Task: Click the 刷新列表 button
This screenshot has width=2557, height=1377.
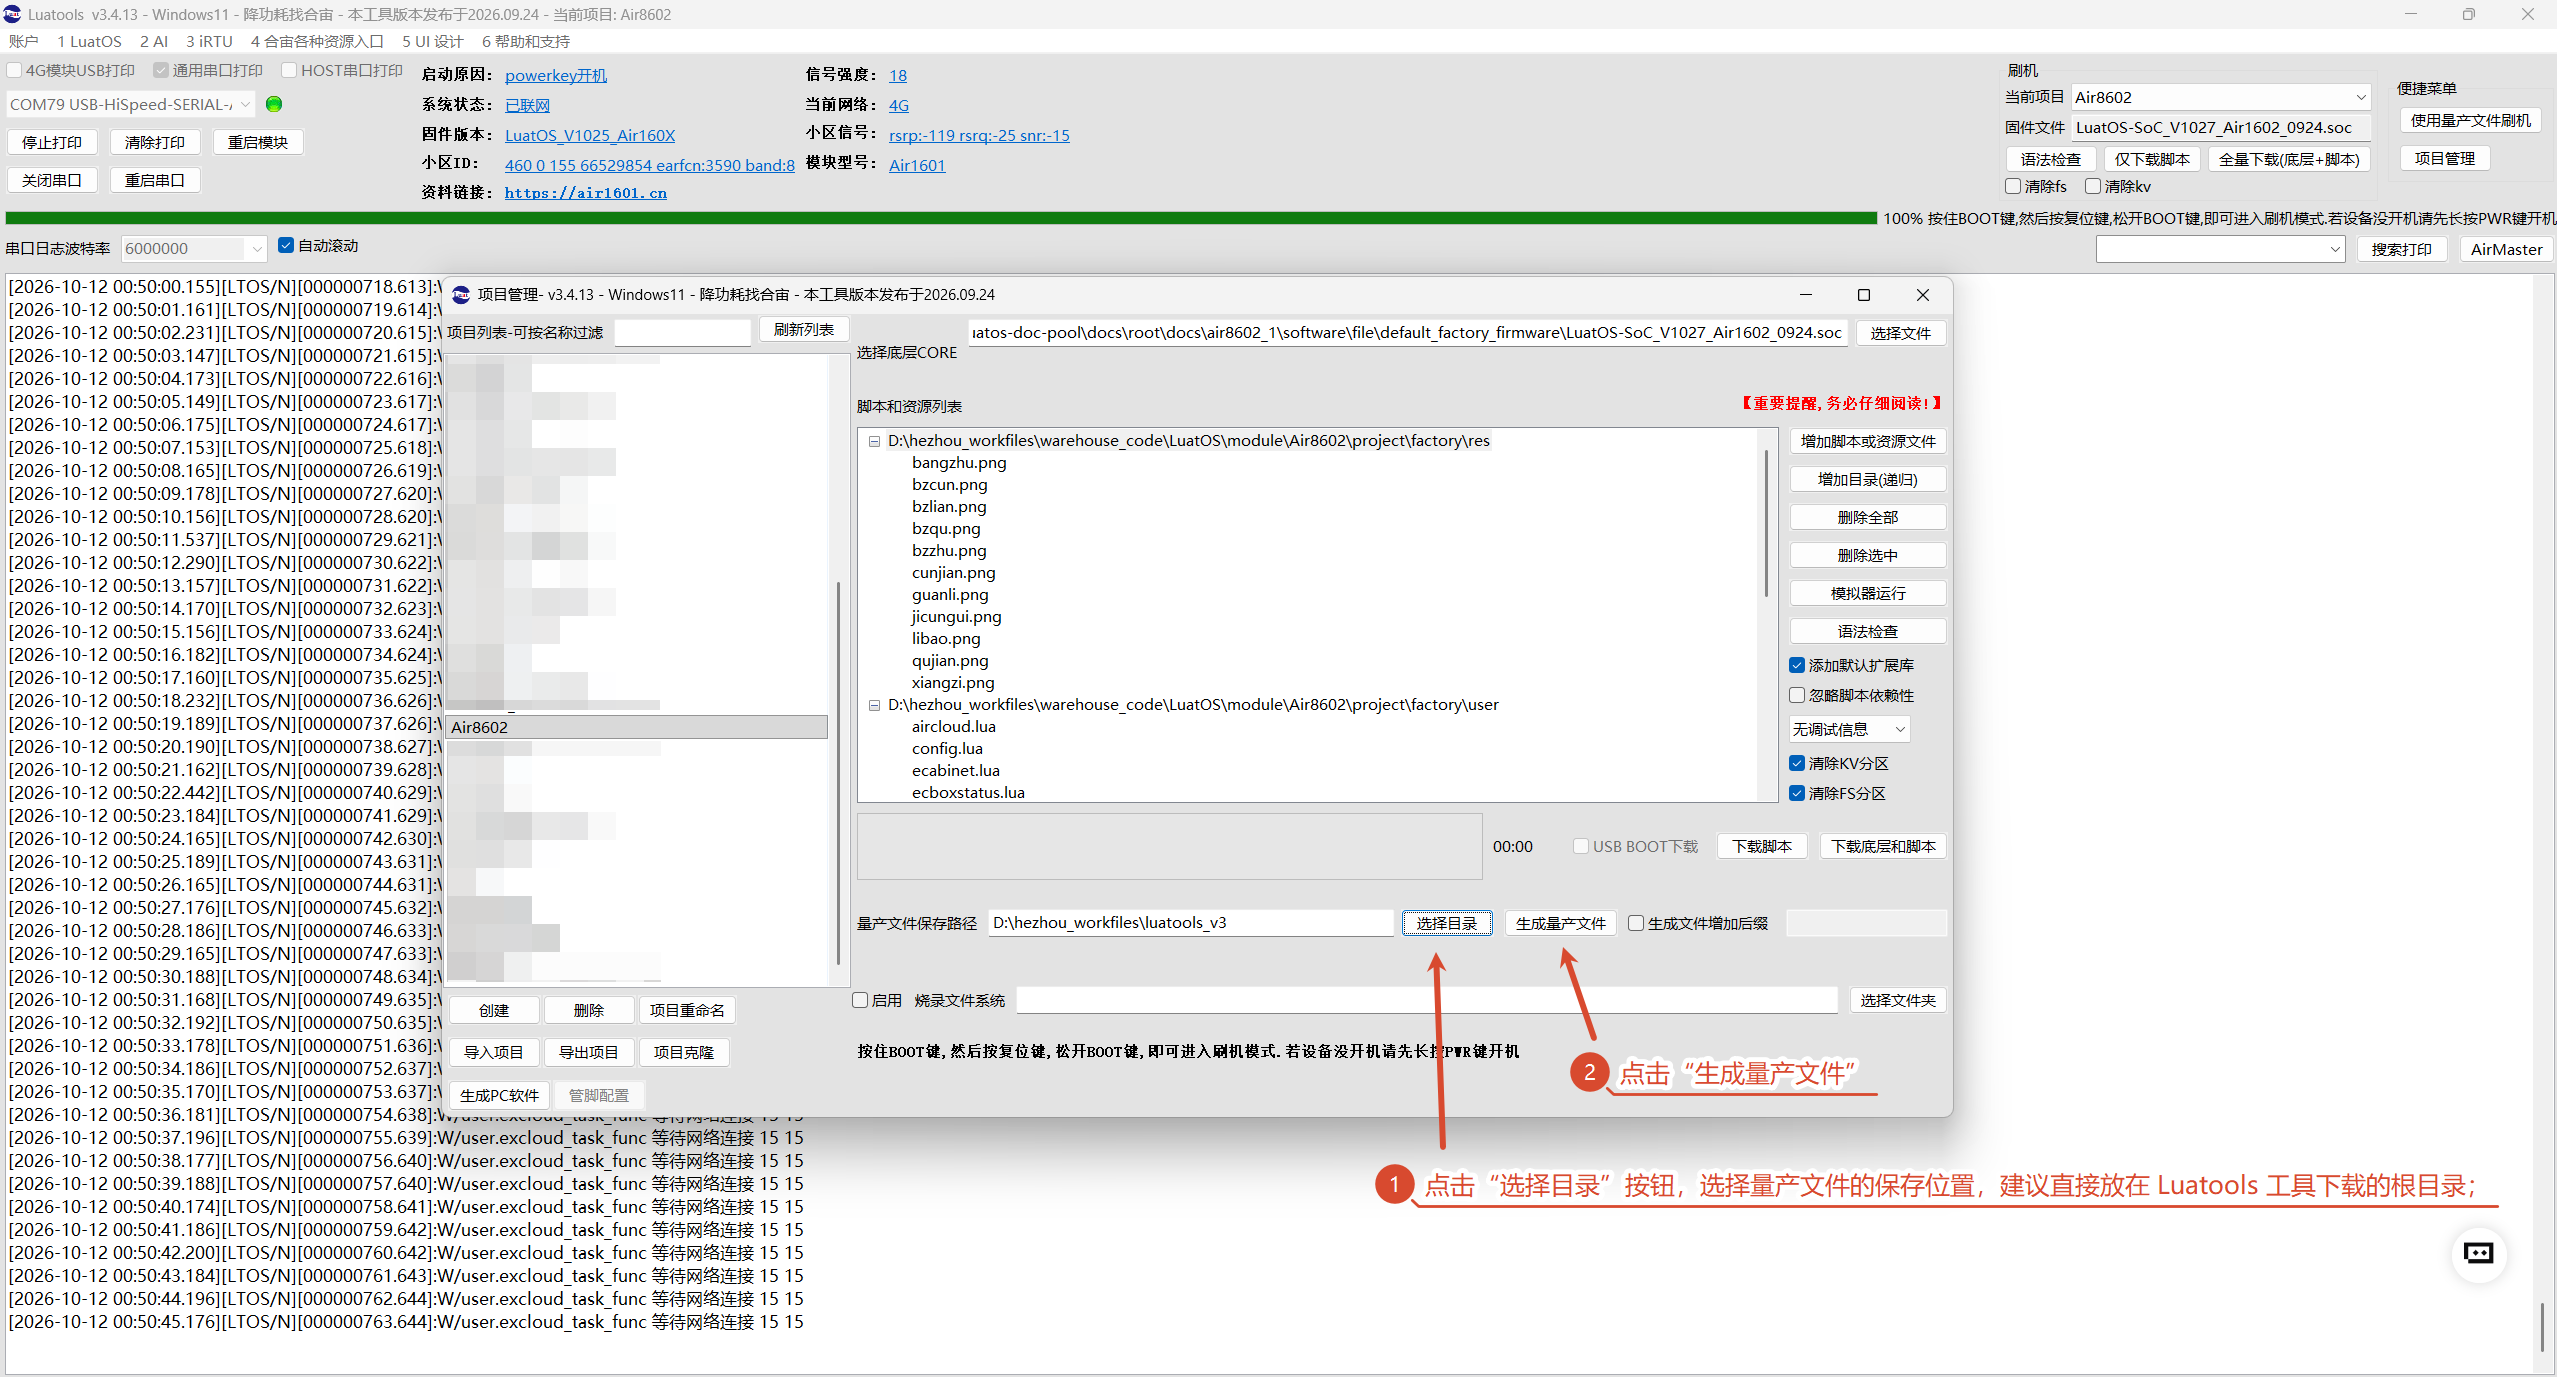Action: (x=803, y=329)
